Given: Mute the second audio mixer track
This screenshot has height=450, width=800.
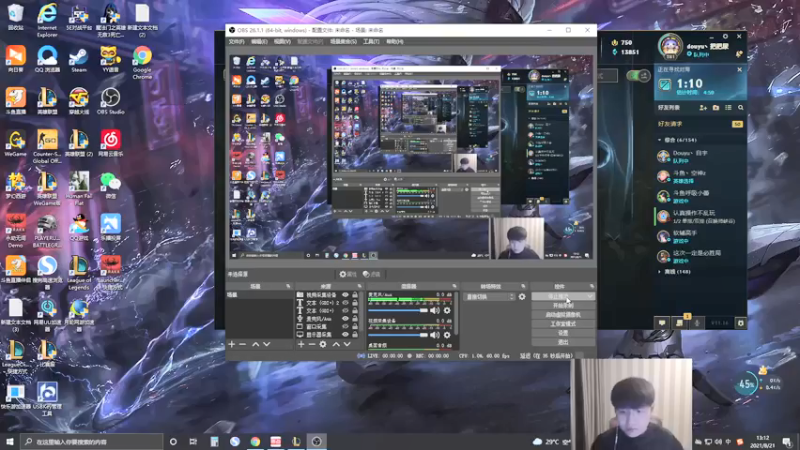Looking at the screenshot, I should point(435,335).
